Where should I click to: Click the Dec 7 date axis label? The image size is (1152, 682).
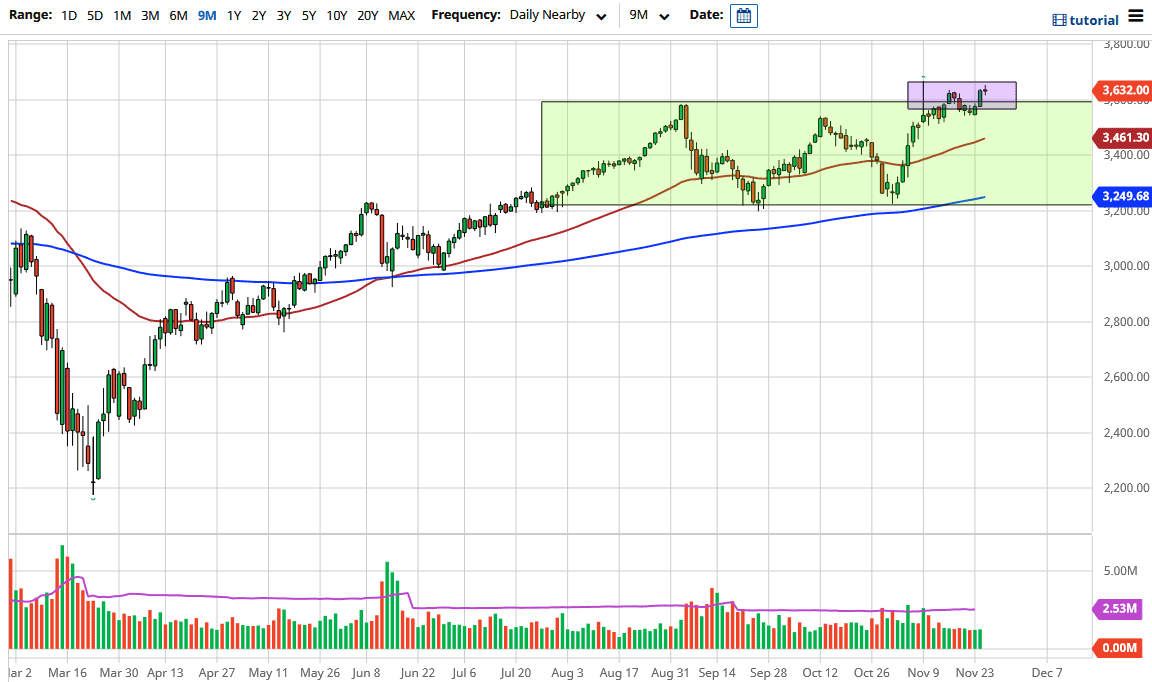[x=1046, y=672]
